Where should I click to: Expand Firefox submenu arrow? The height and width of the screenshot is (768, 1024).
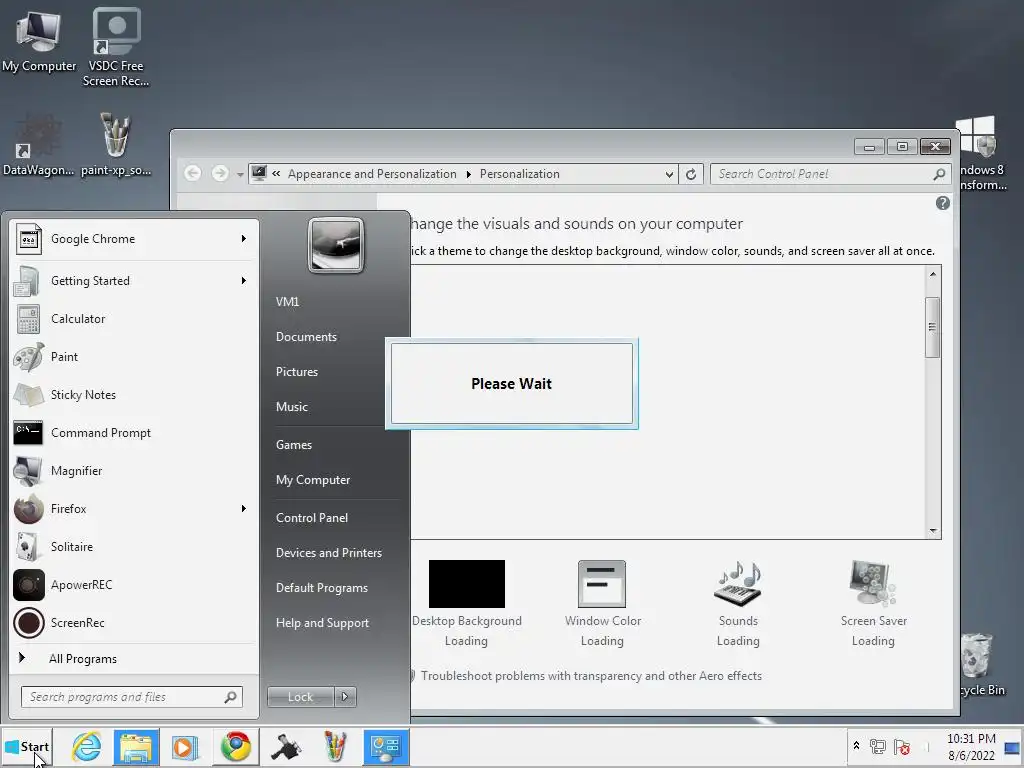[x=244, y=508]
